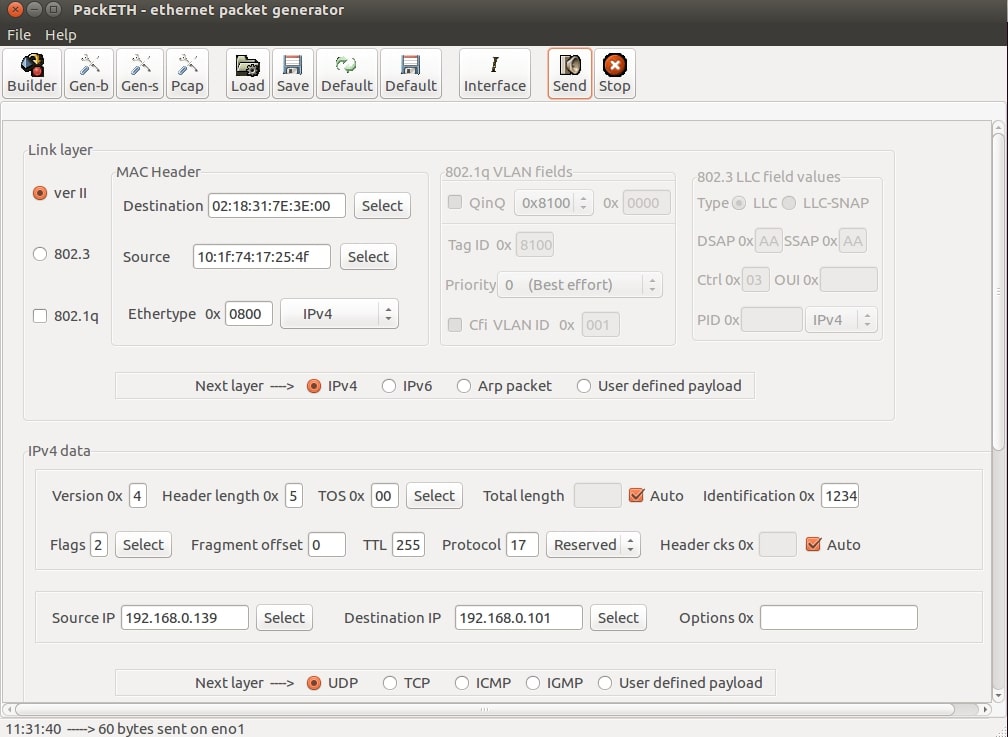Click Select next to Destination MAC address
Image resolution: width=1008 pixels, height=737 pixels.
[x=382, y=206]
